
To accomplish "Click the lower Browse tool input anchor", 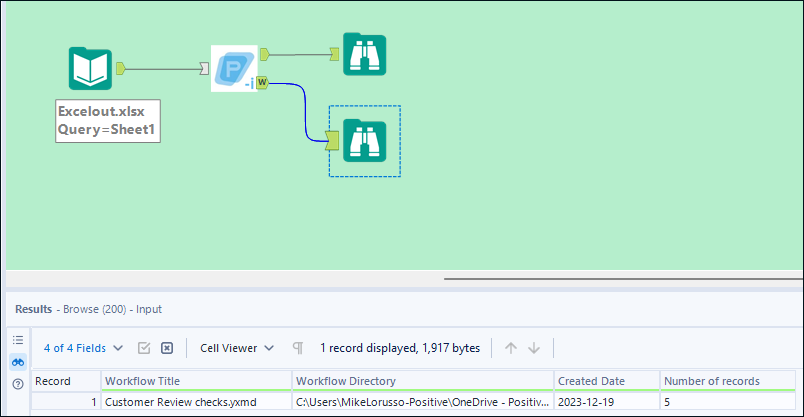I will [x=332, y=141].
